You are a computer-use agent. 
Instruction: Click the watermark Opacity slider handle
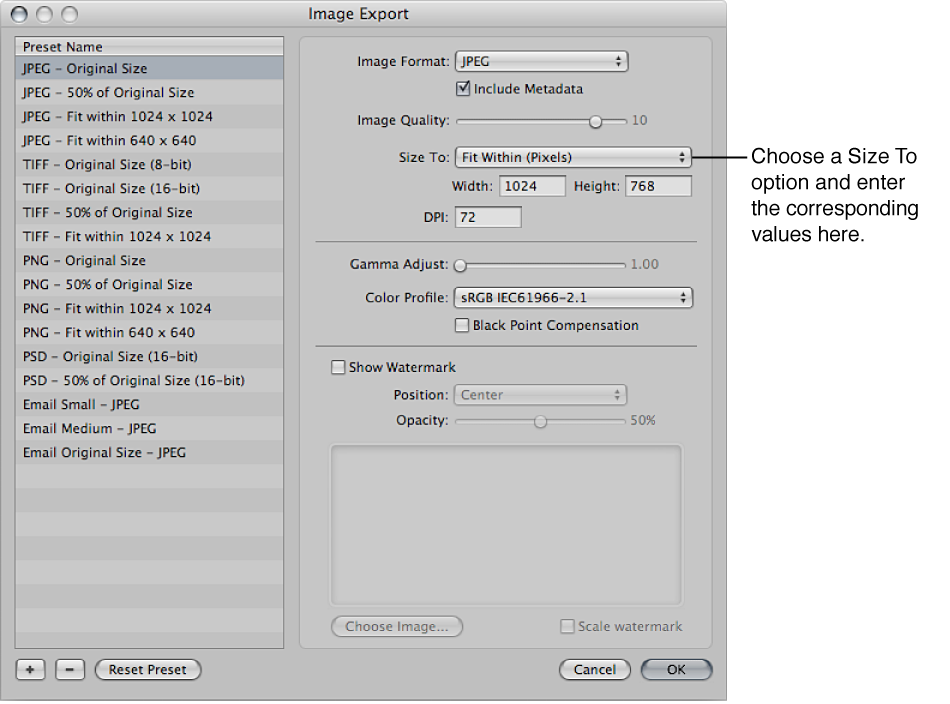pyautogui.click(x=540, y=421)
